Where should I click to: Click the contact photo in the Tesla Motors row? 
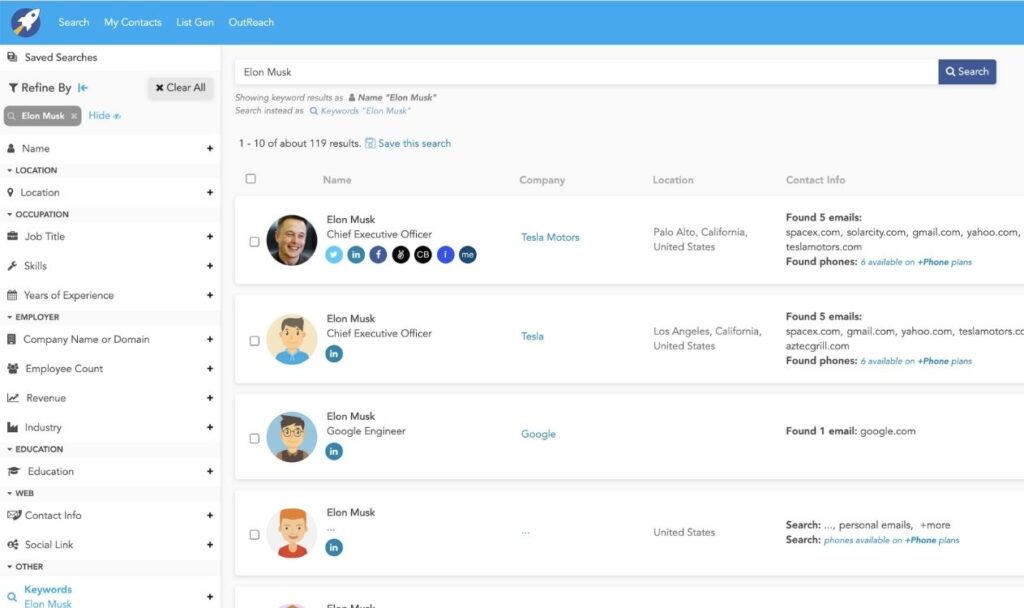292,240
